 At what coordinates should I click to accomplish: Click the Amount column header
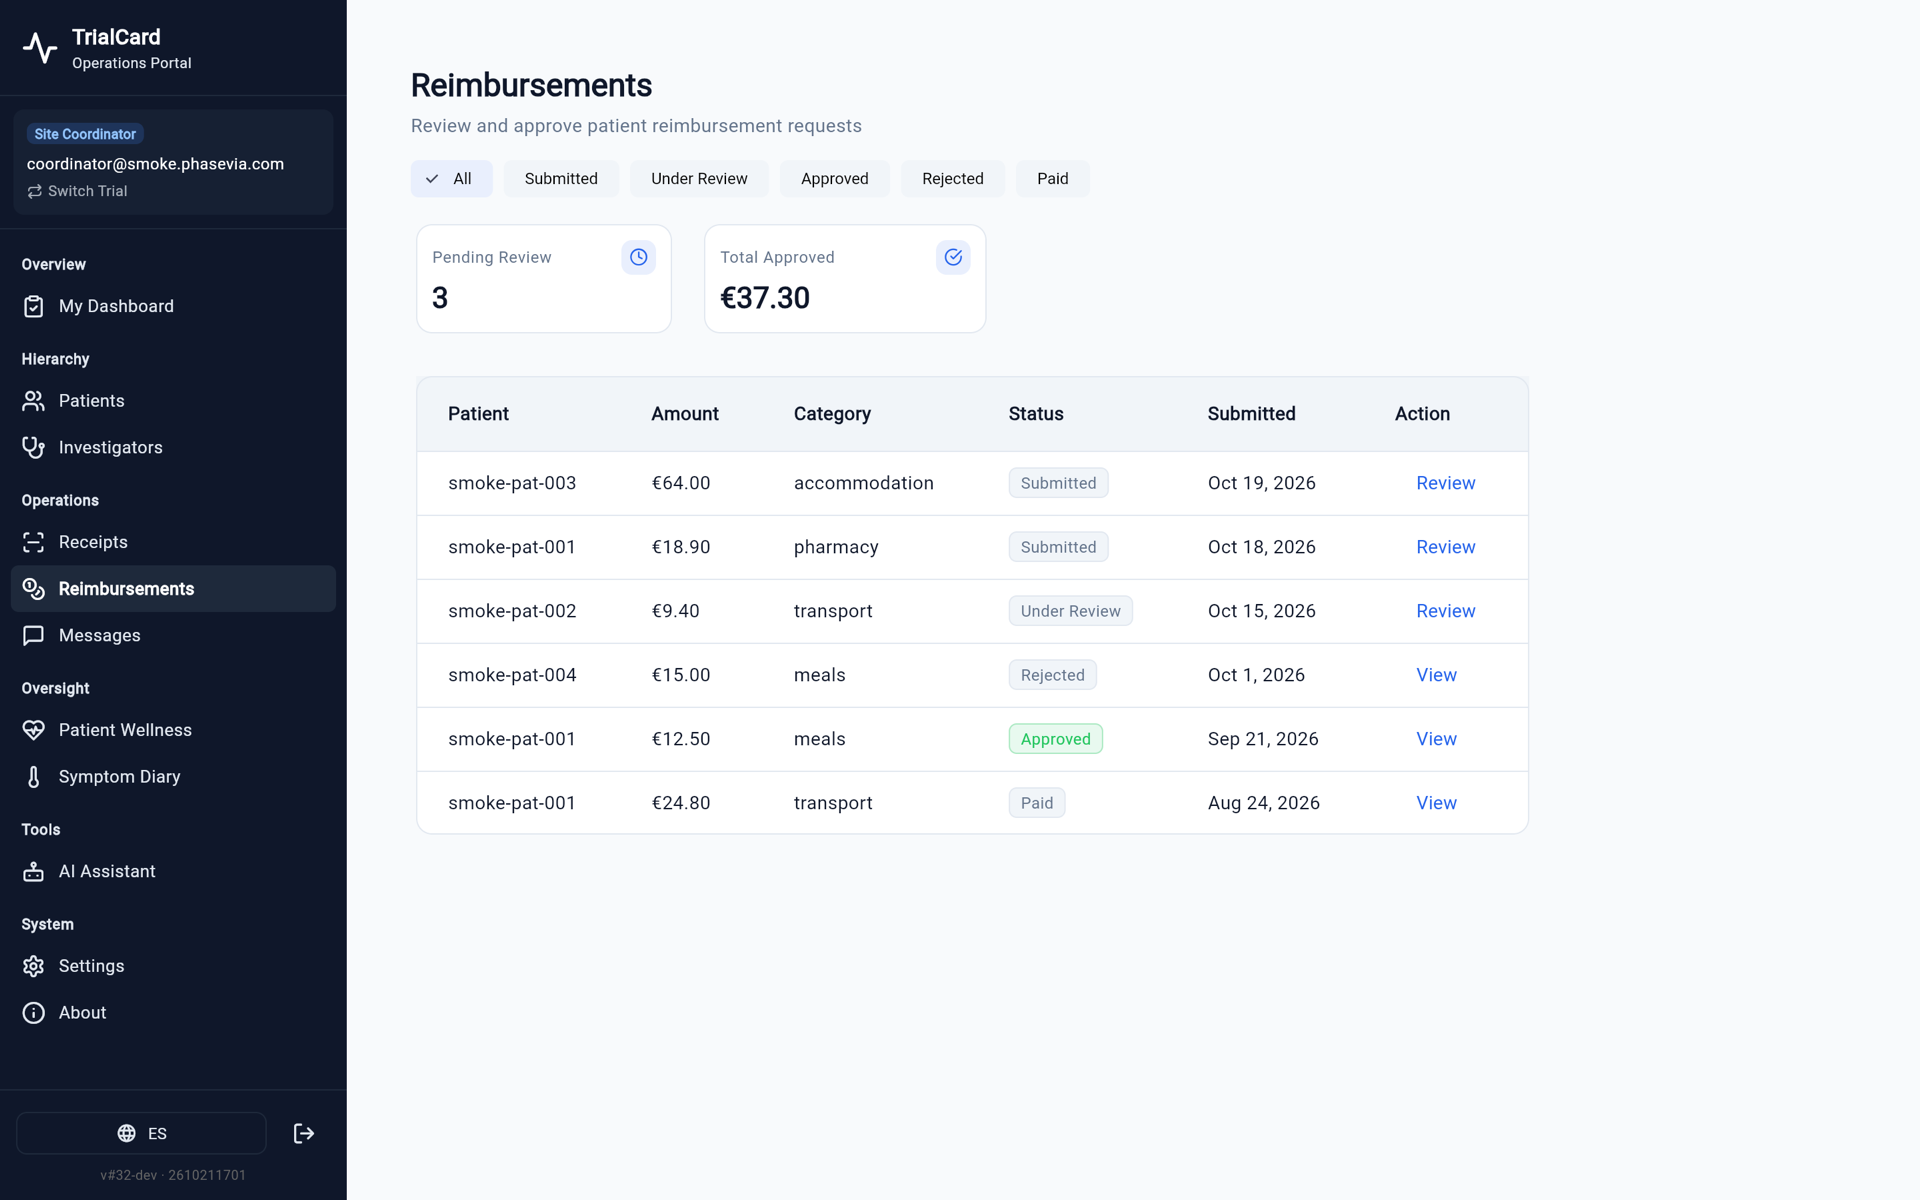point(685,414)
